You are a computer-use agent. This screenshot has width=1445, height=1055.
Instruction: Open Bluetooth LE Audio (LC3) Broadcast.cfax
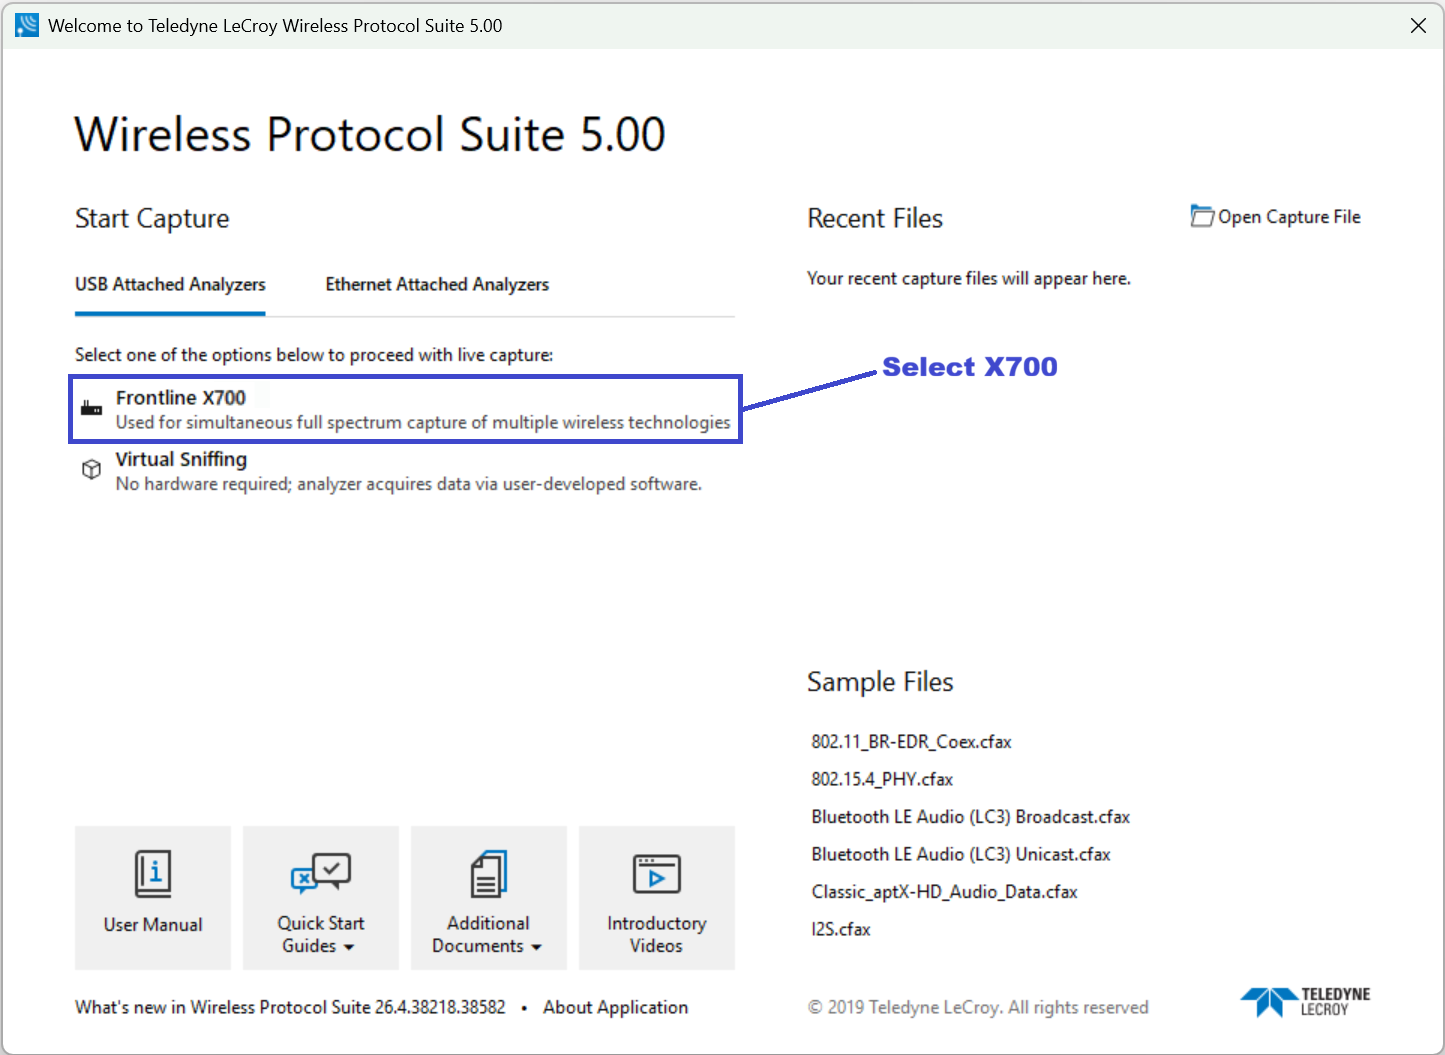(970, 817)
